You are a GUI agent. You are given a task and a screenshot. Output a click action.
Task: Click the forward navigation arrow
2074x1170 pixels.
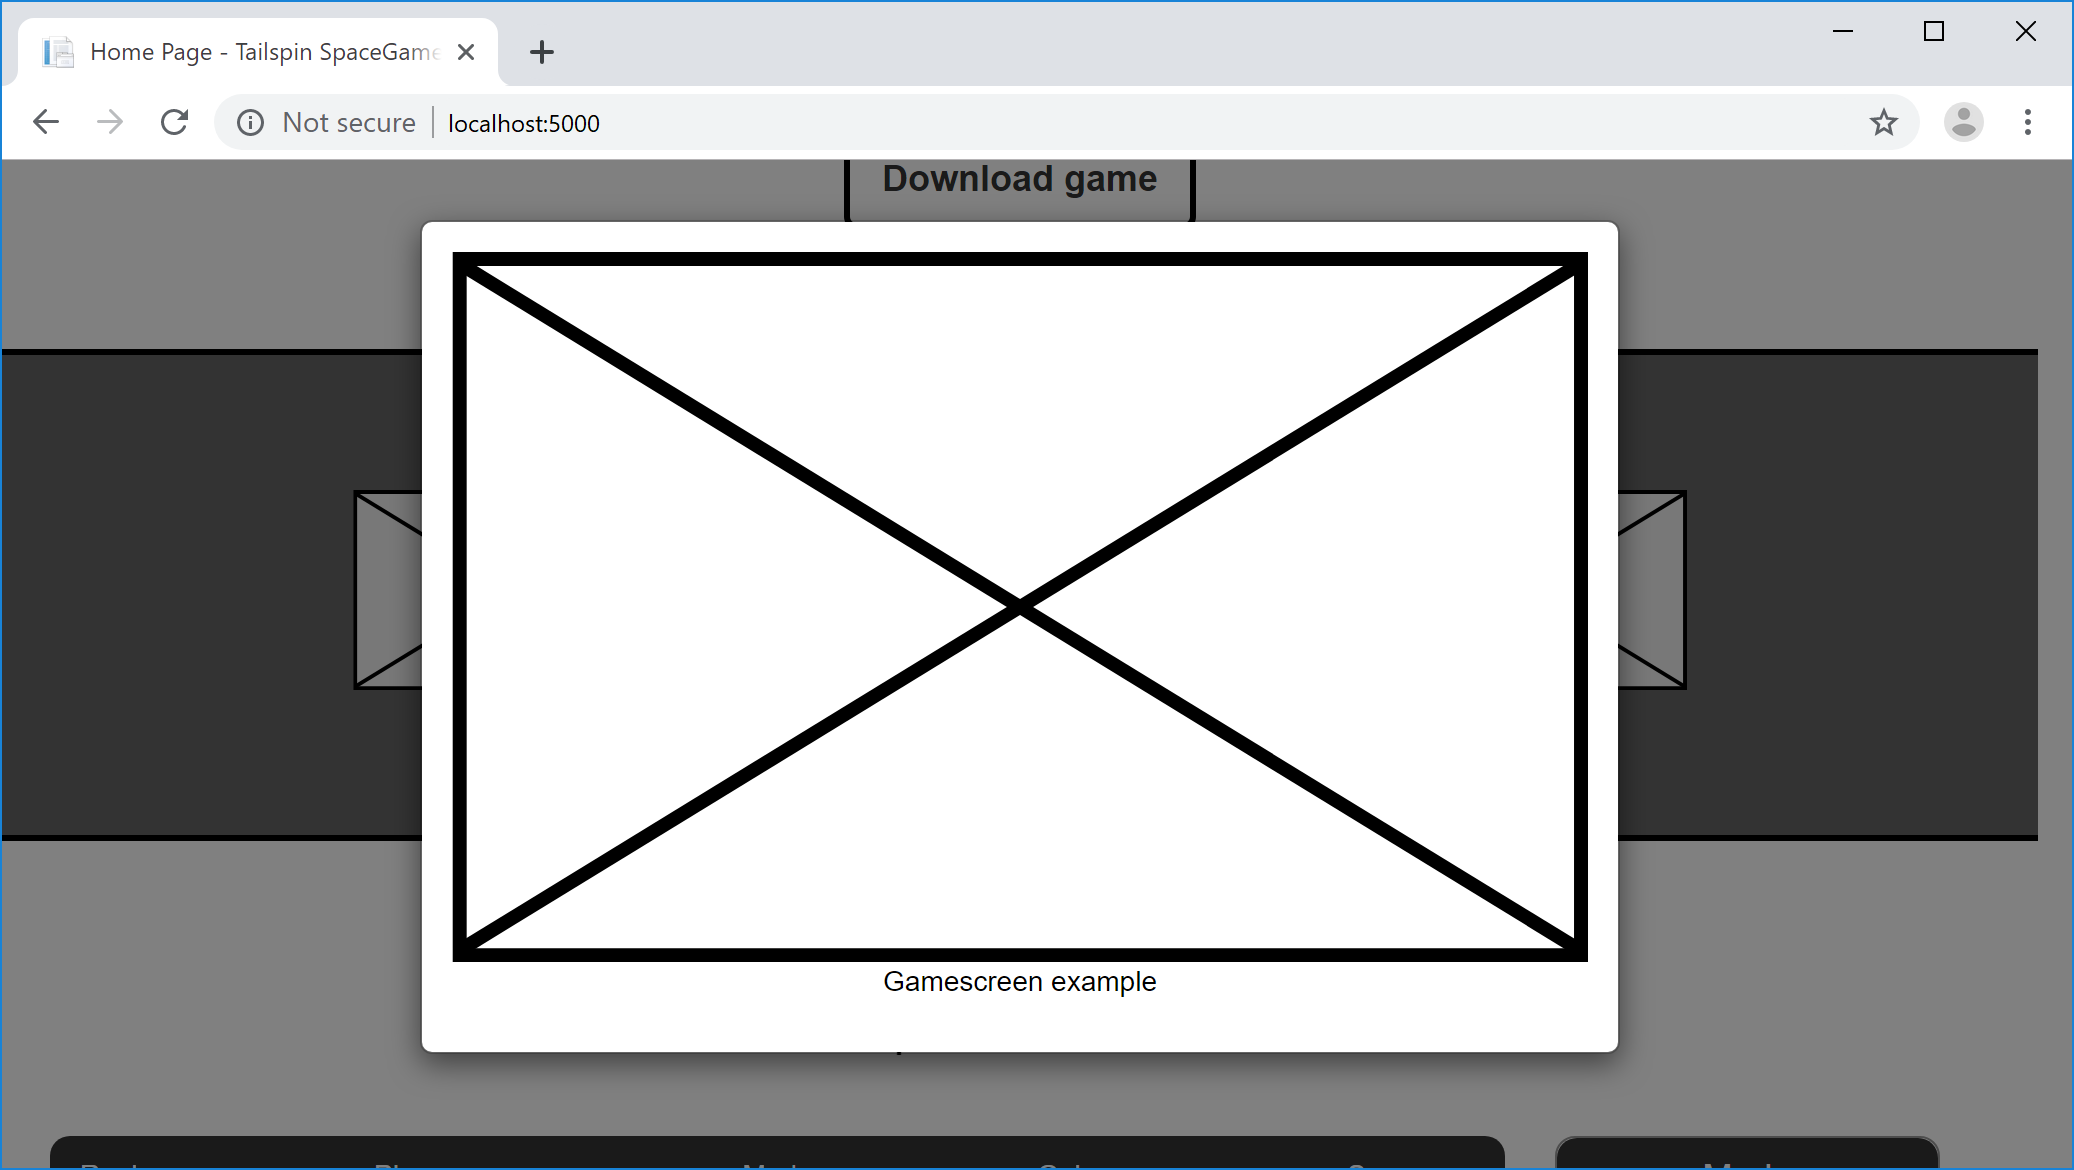coord(108,121)
